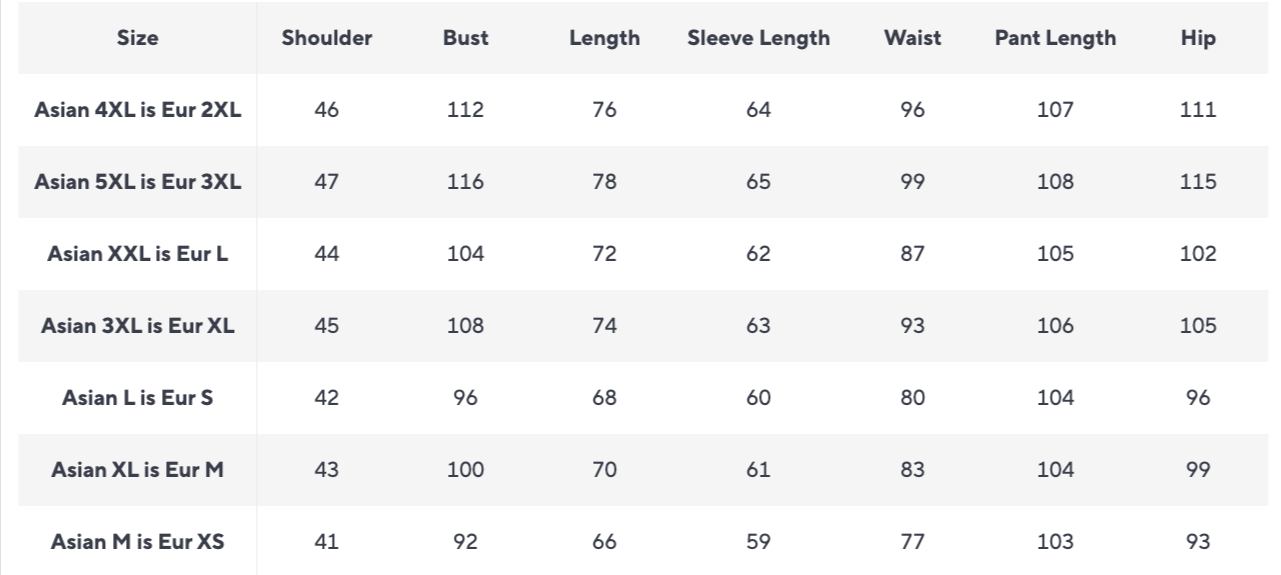The height and width of the screenshot is (575, 1281).
Task: Click the Asian 5XL is Eur 3XL label
Action: [138, 182]
